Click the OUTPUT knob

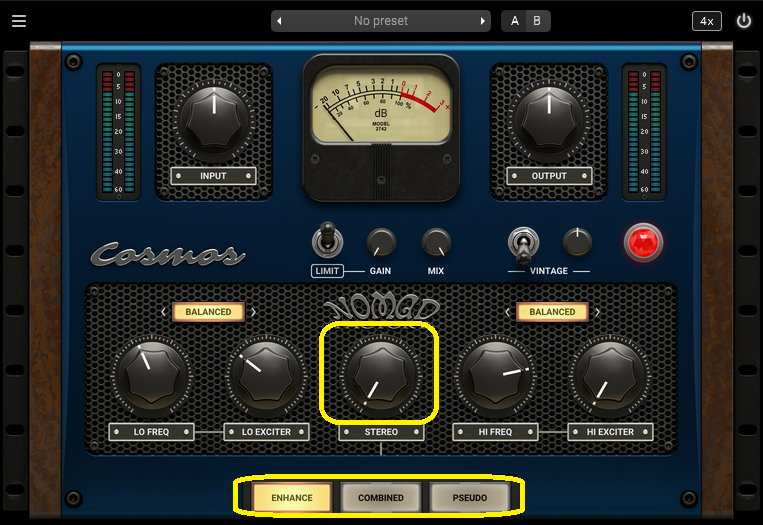549,121
